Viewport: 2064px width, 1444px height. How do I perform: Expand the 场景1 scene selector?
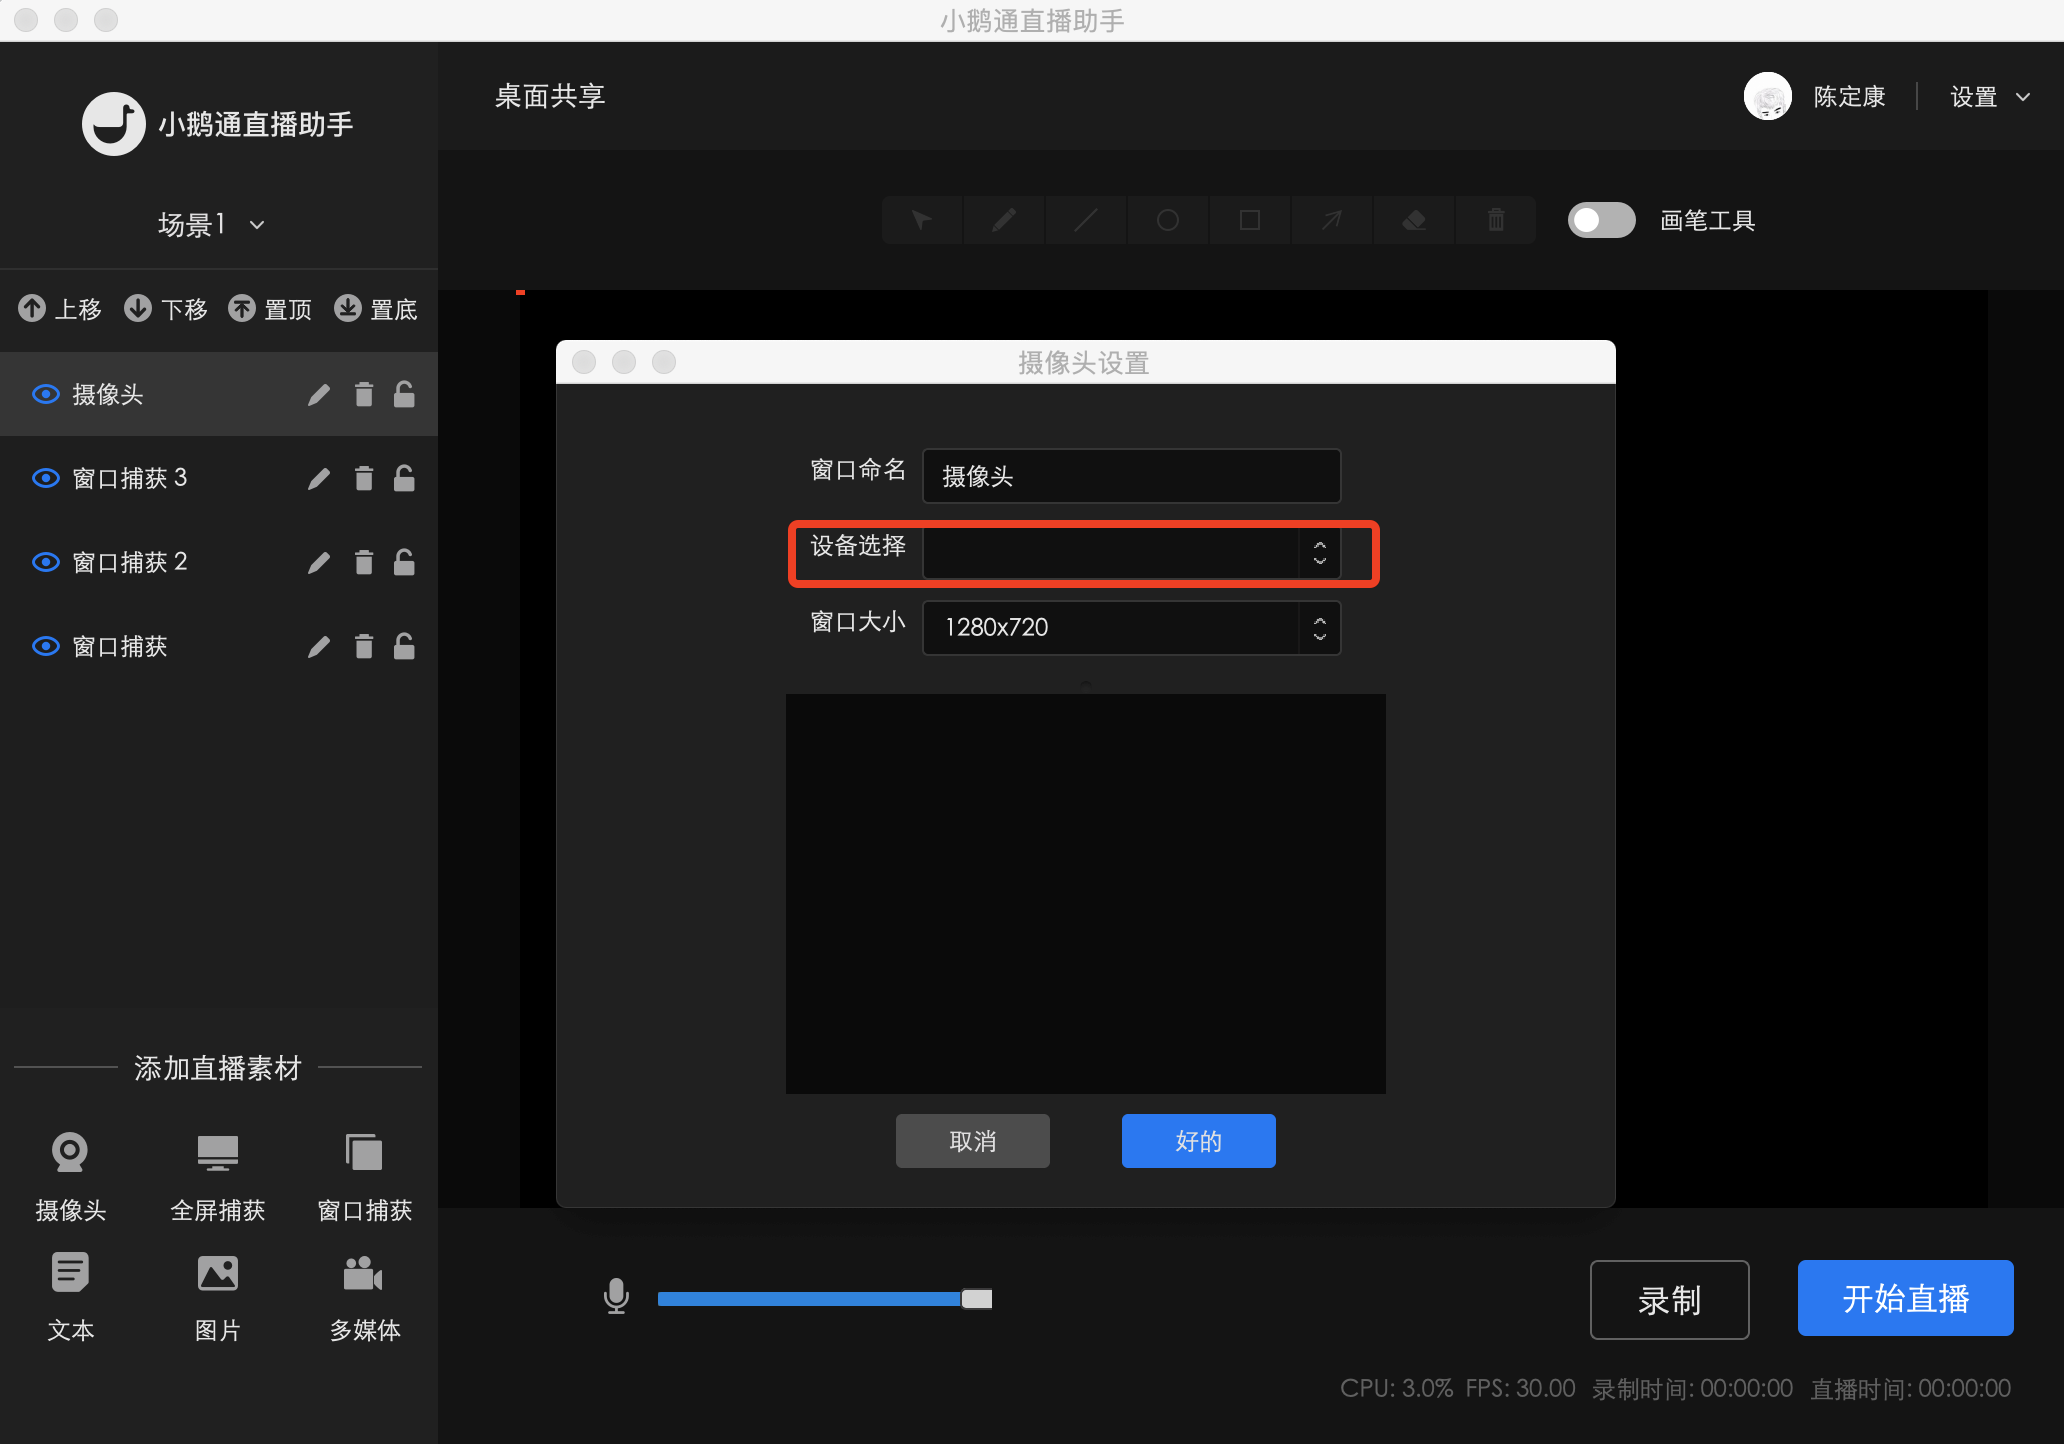pos(256,225)
